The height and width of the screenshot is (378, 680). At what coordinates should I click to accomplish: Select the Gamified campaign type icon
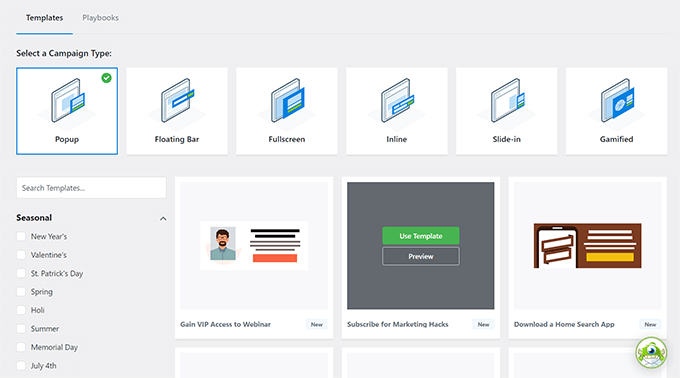[x=617, y=101]
